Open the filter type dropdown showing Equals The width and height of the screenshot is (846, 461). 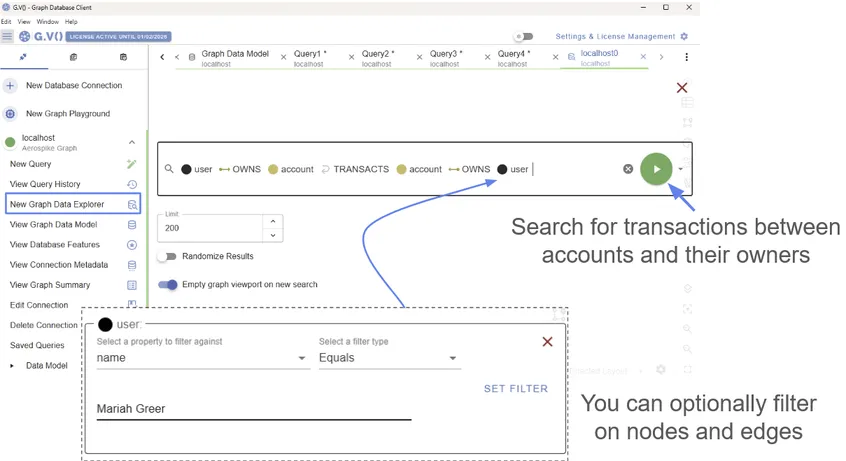coord(453,358)
